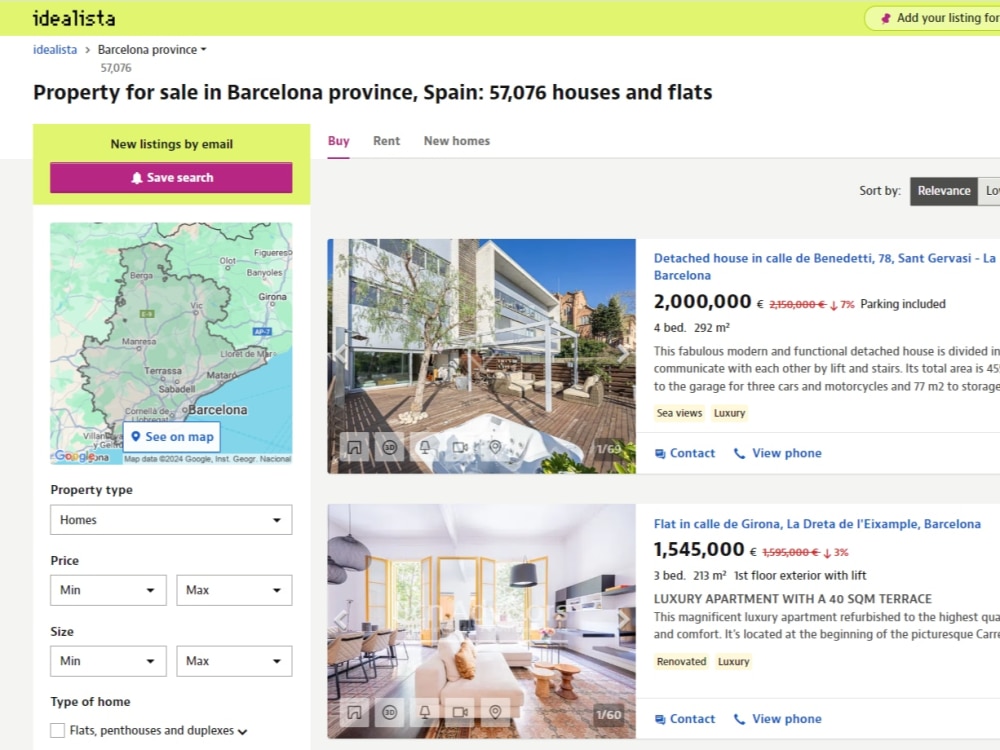Click Contact for the Benedetti detached house

click(685, 453)
